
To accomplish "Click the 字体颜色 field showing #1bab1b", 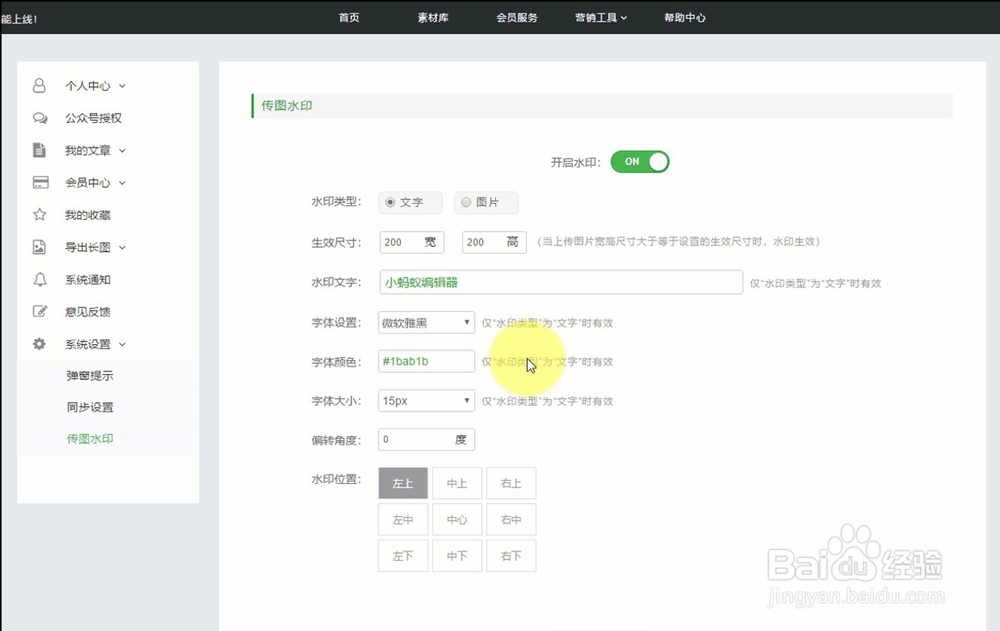I will click(x=425, y=361).
